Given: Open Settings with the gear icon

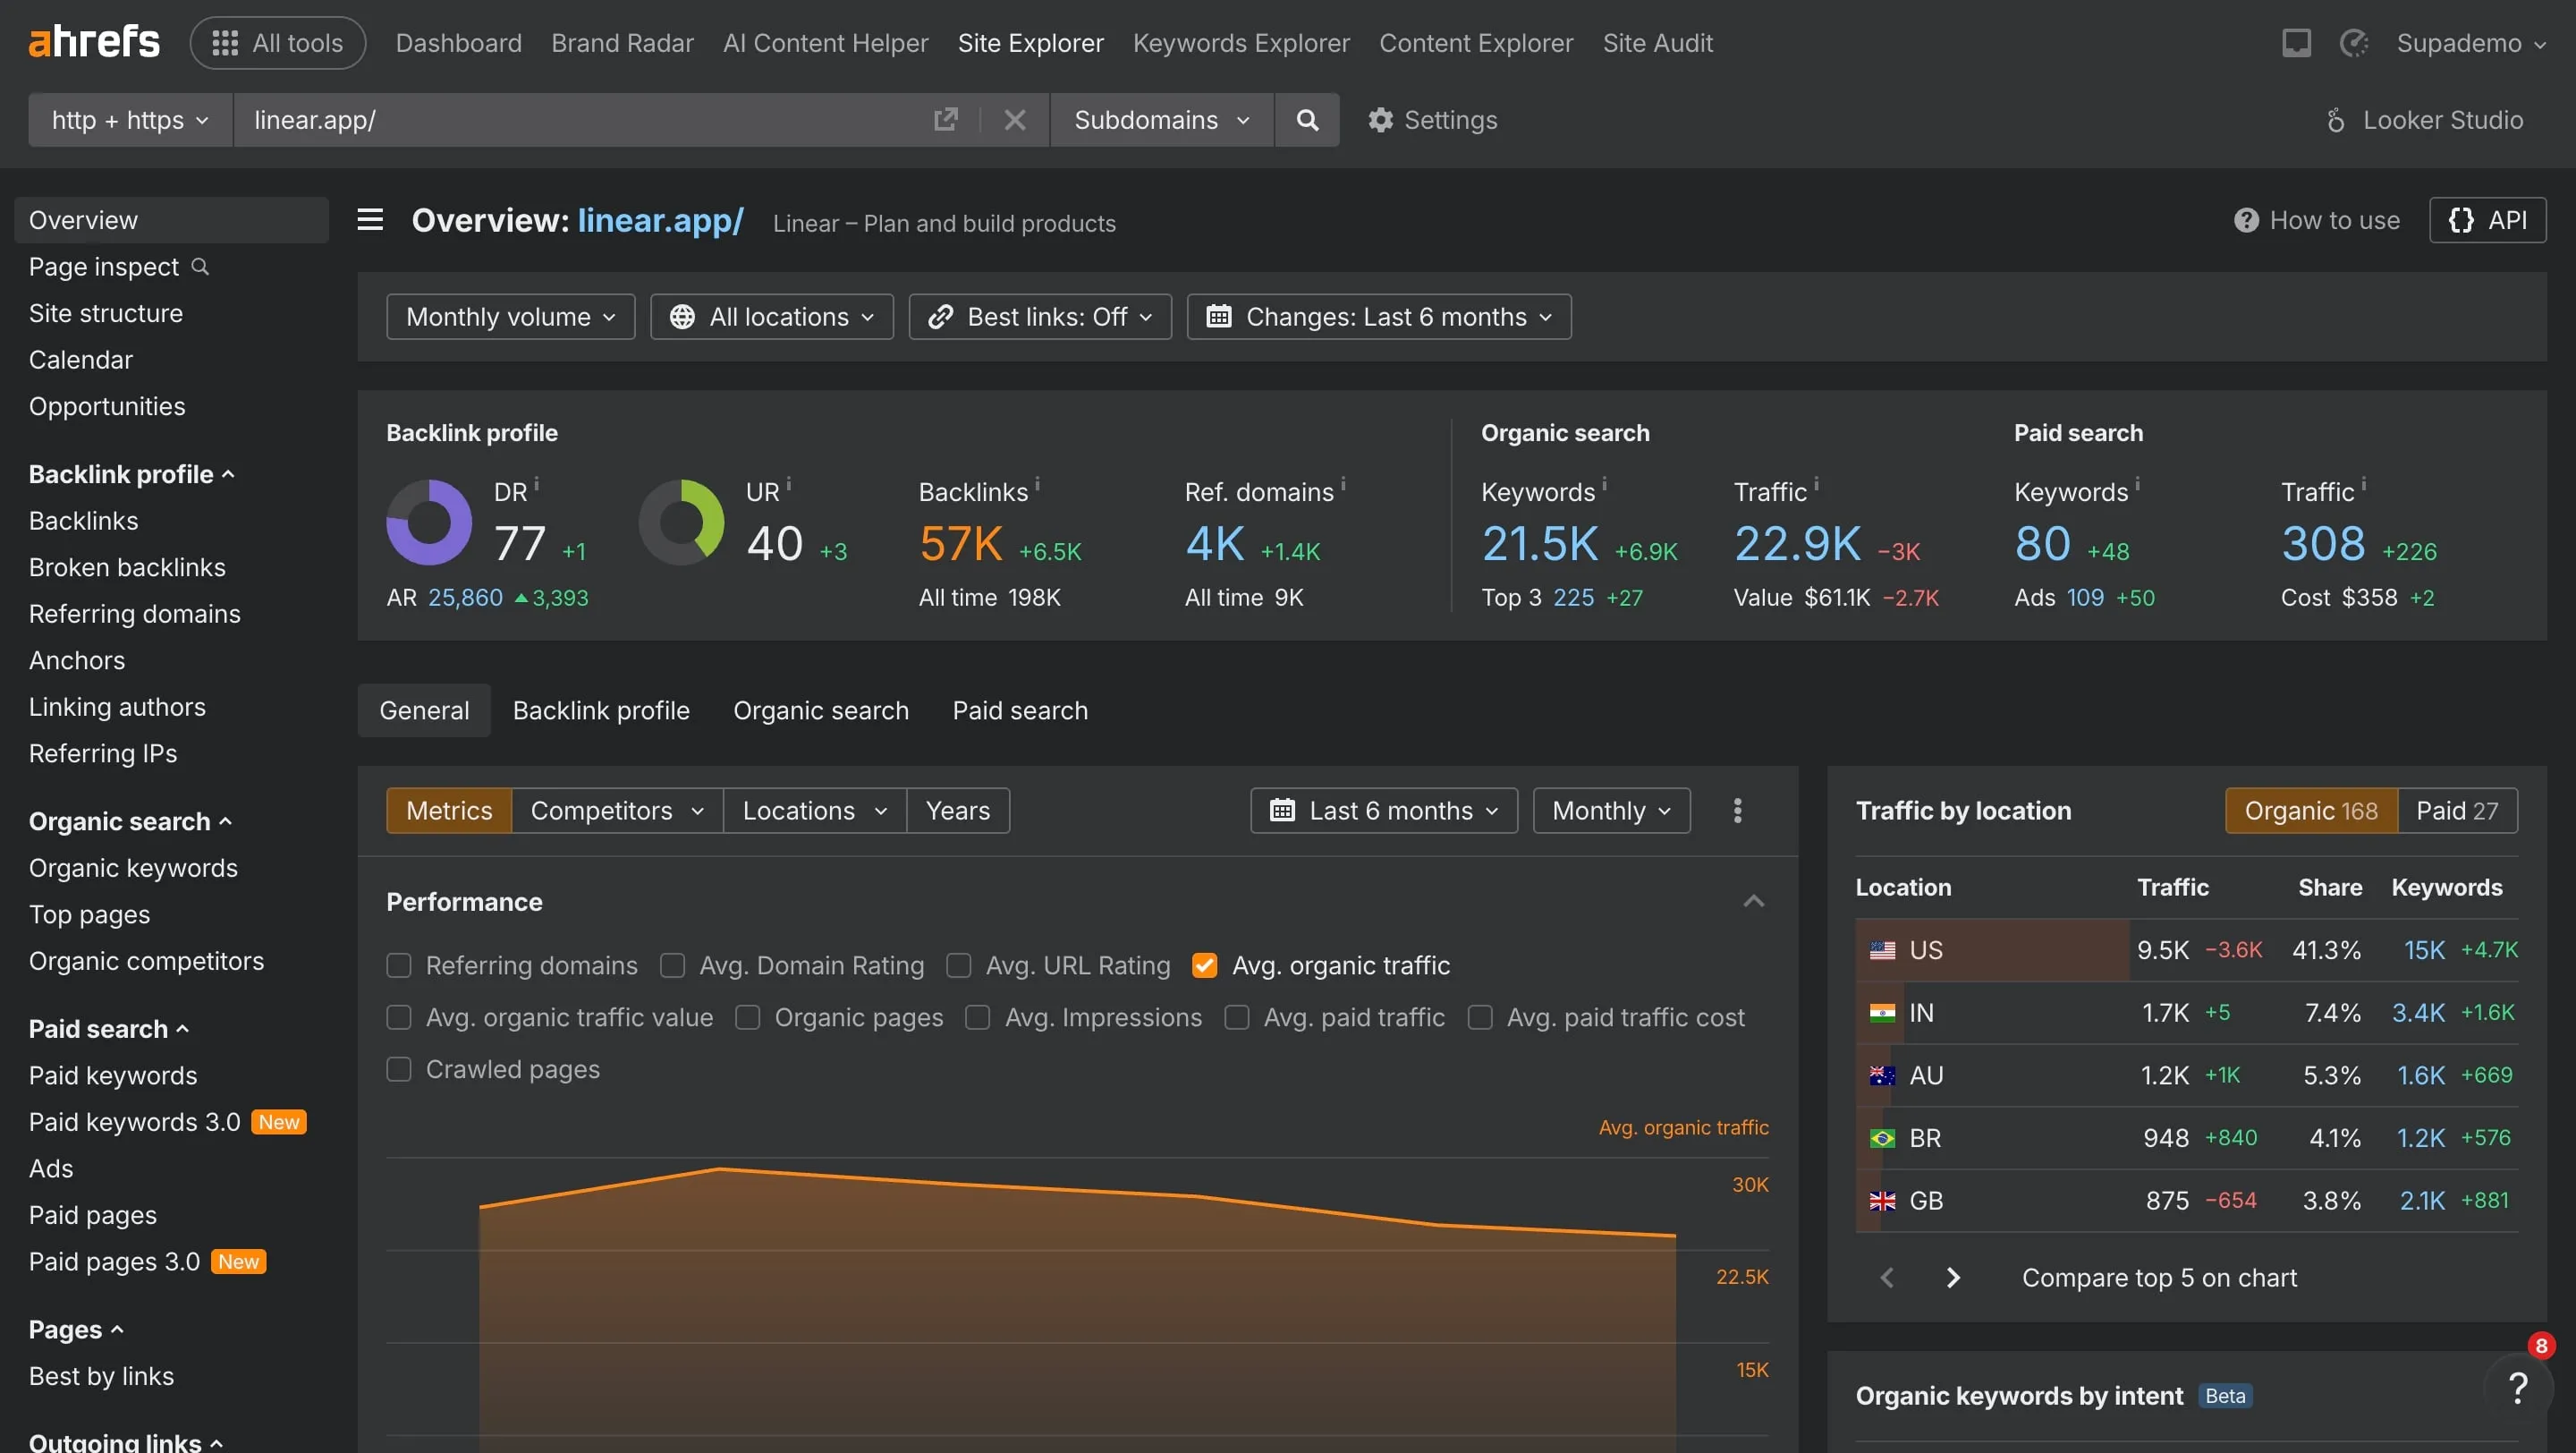Looking at the screenshot, I should click(x=1432, y=120).
